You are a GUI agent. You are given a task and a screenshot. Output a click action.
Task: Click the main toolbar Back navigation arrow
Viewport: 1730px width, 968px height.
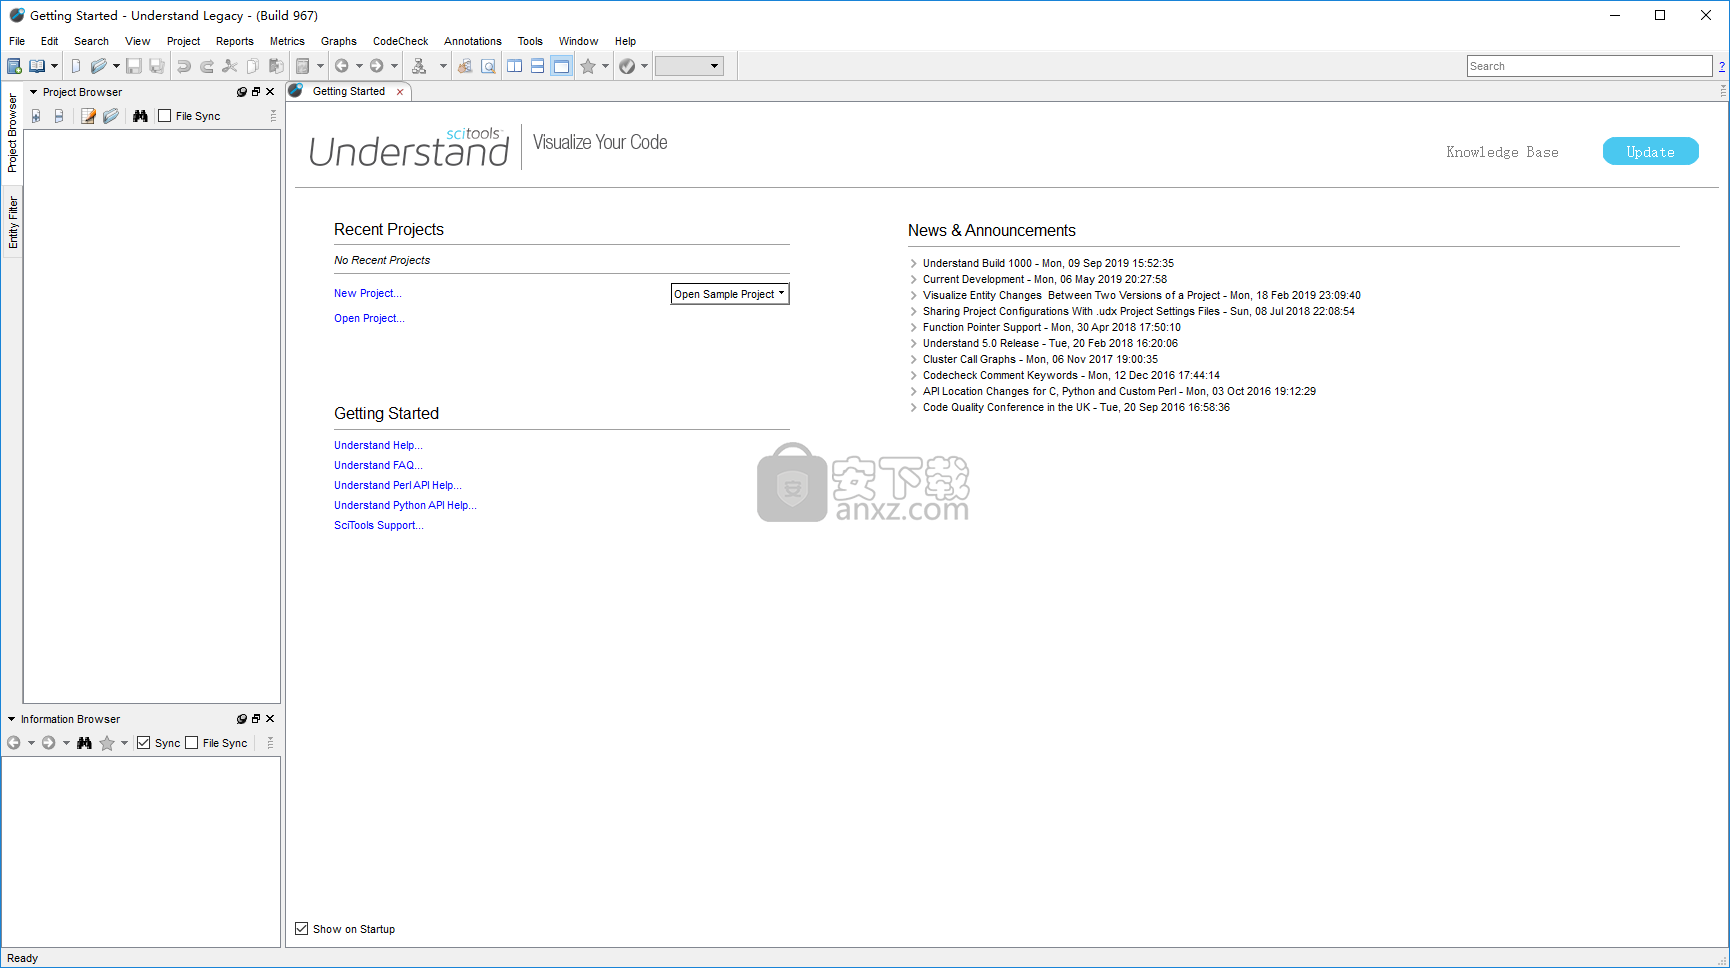tap(342, 66)
